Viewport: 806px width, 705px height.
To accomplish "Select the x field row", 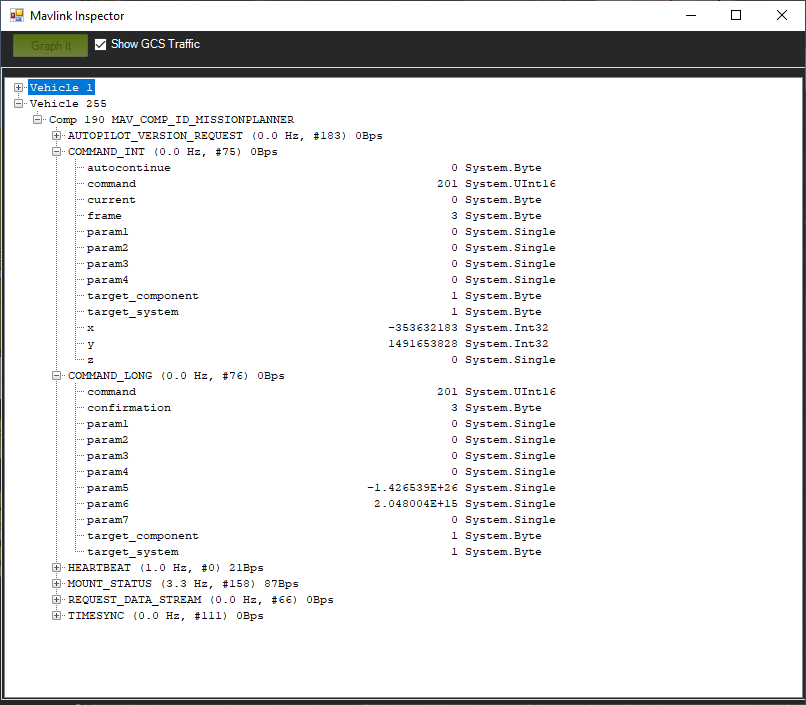I will (318, 327).
